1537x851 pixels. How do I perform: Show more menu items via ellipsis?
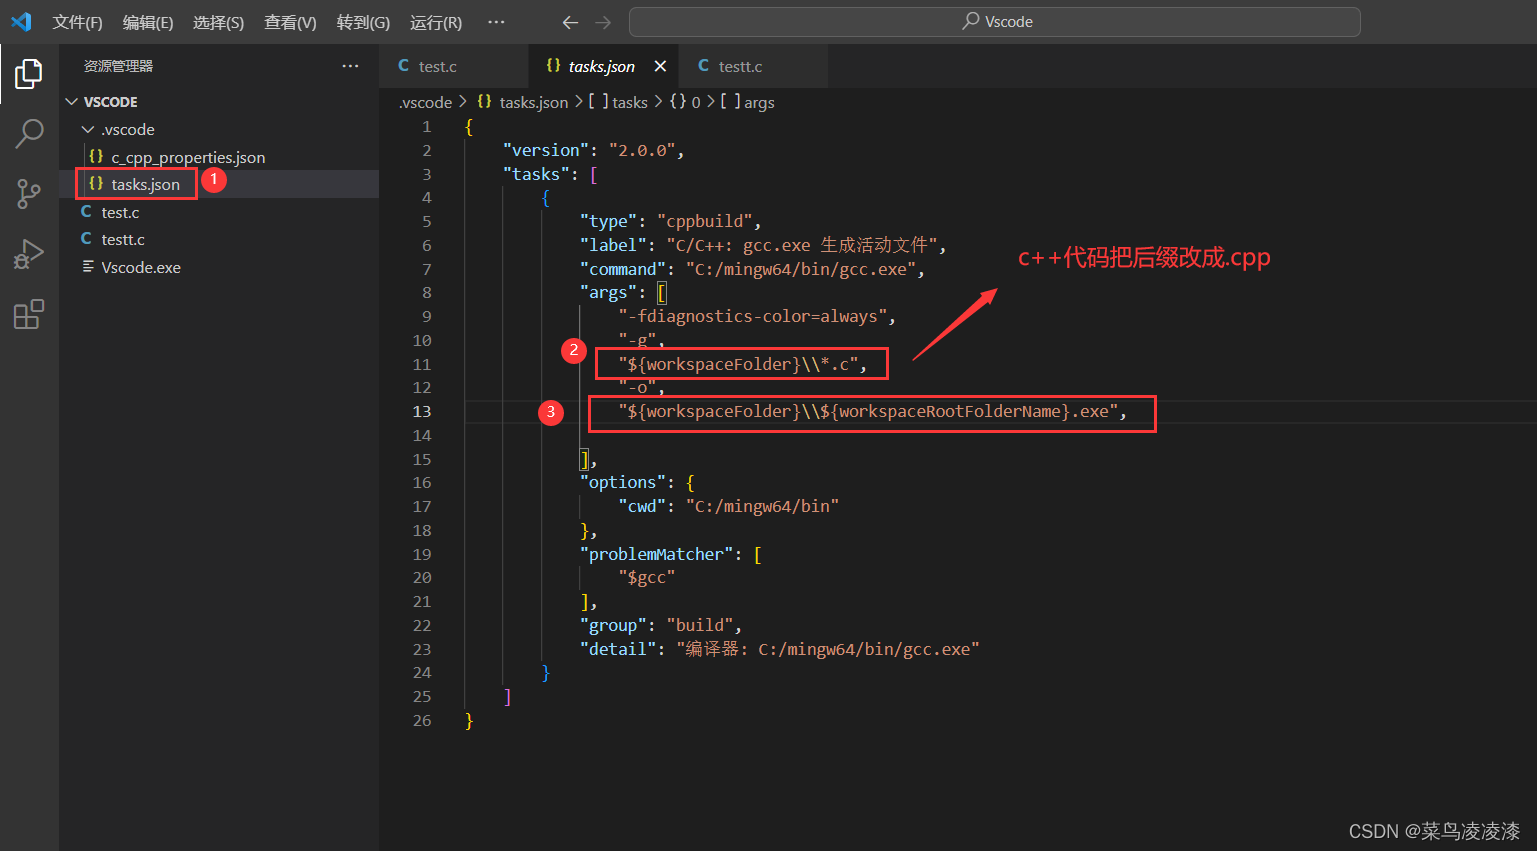pyautogui.click(x=496, y=22)
